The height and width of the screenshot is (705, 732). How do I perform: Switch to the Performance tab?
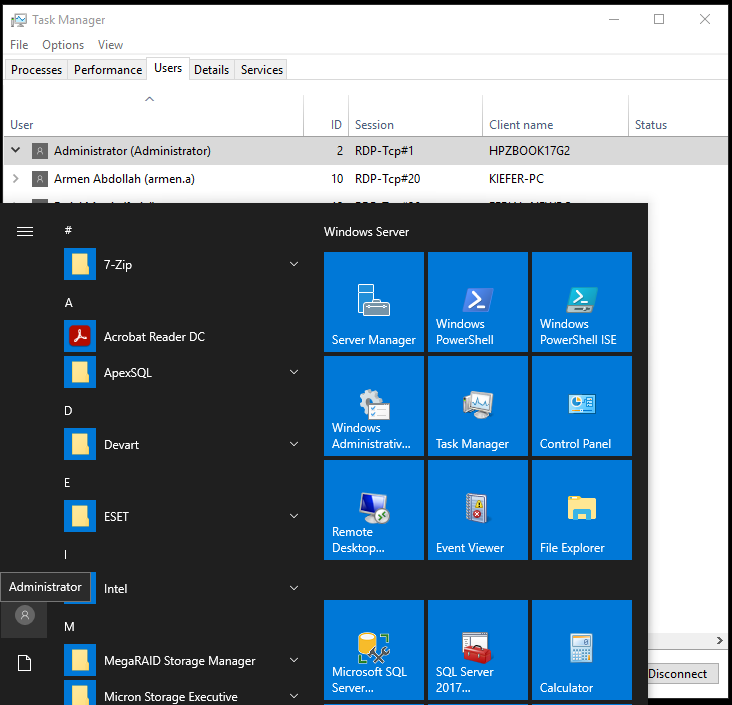coord(108,70)
